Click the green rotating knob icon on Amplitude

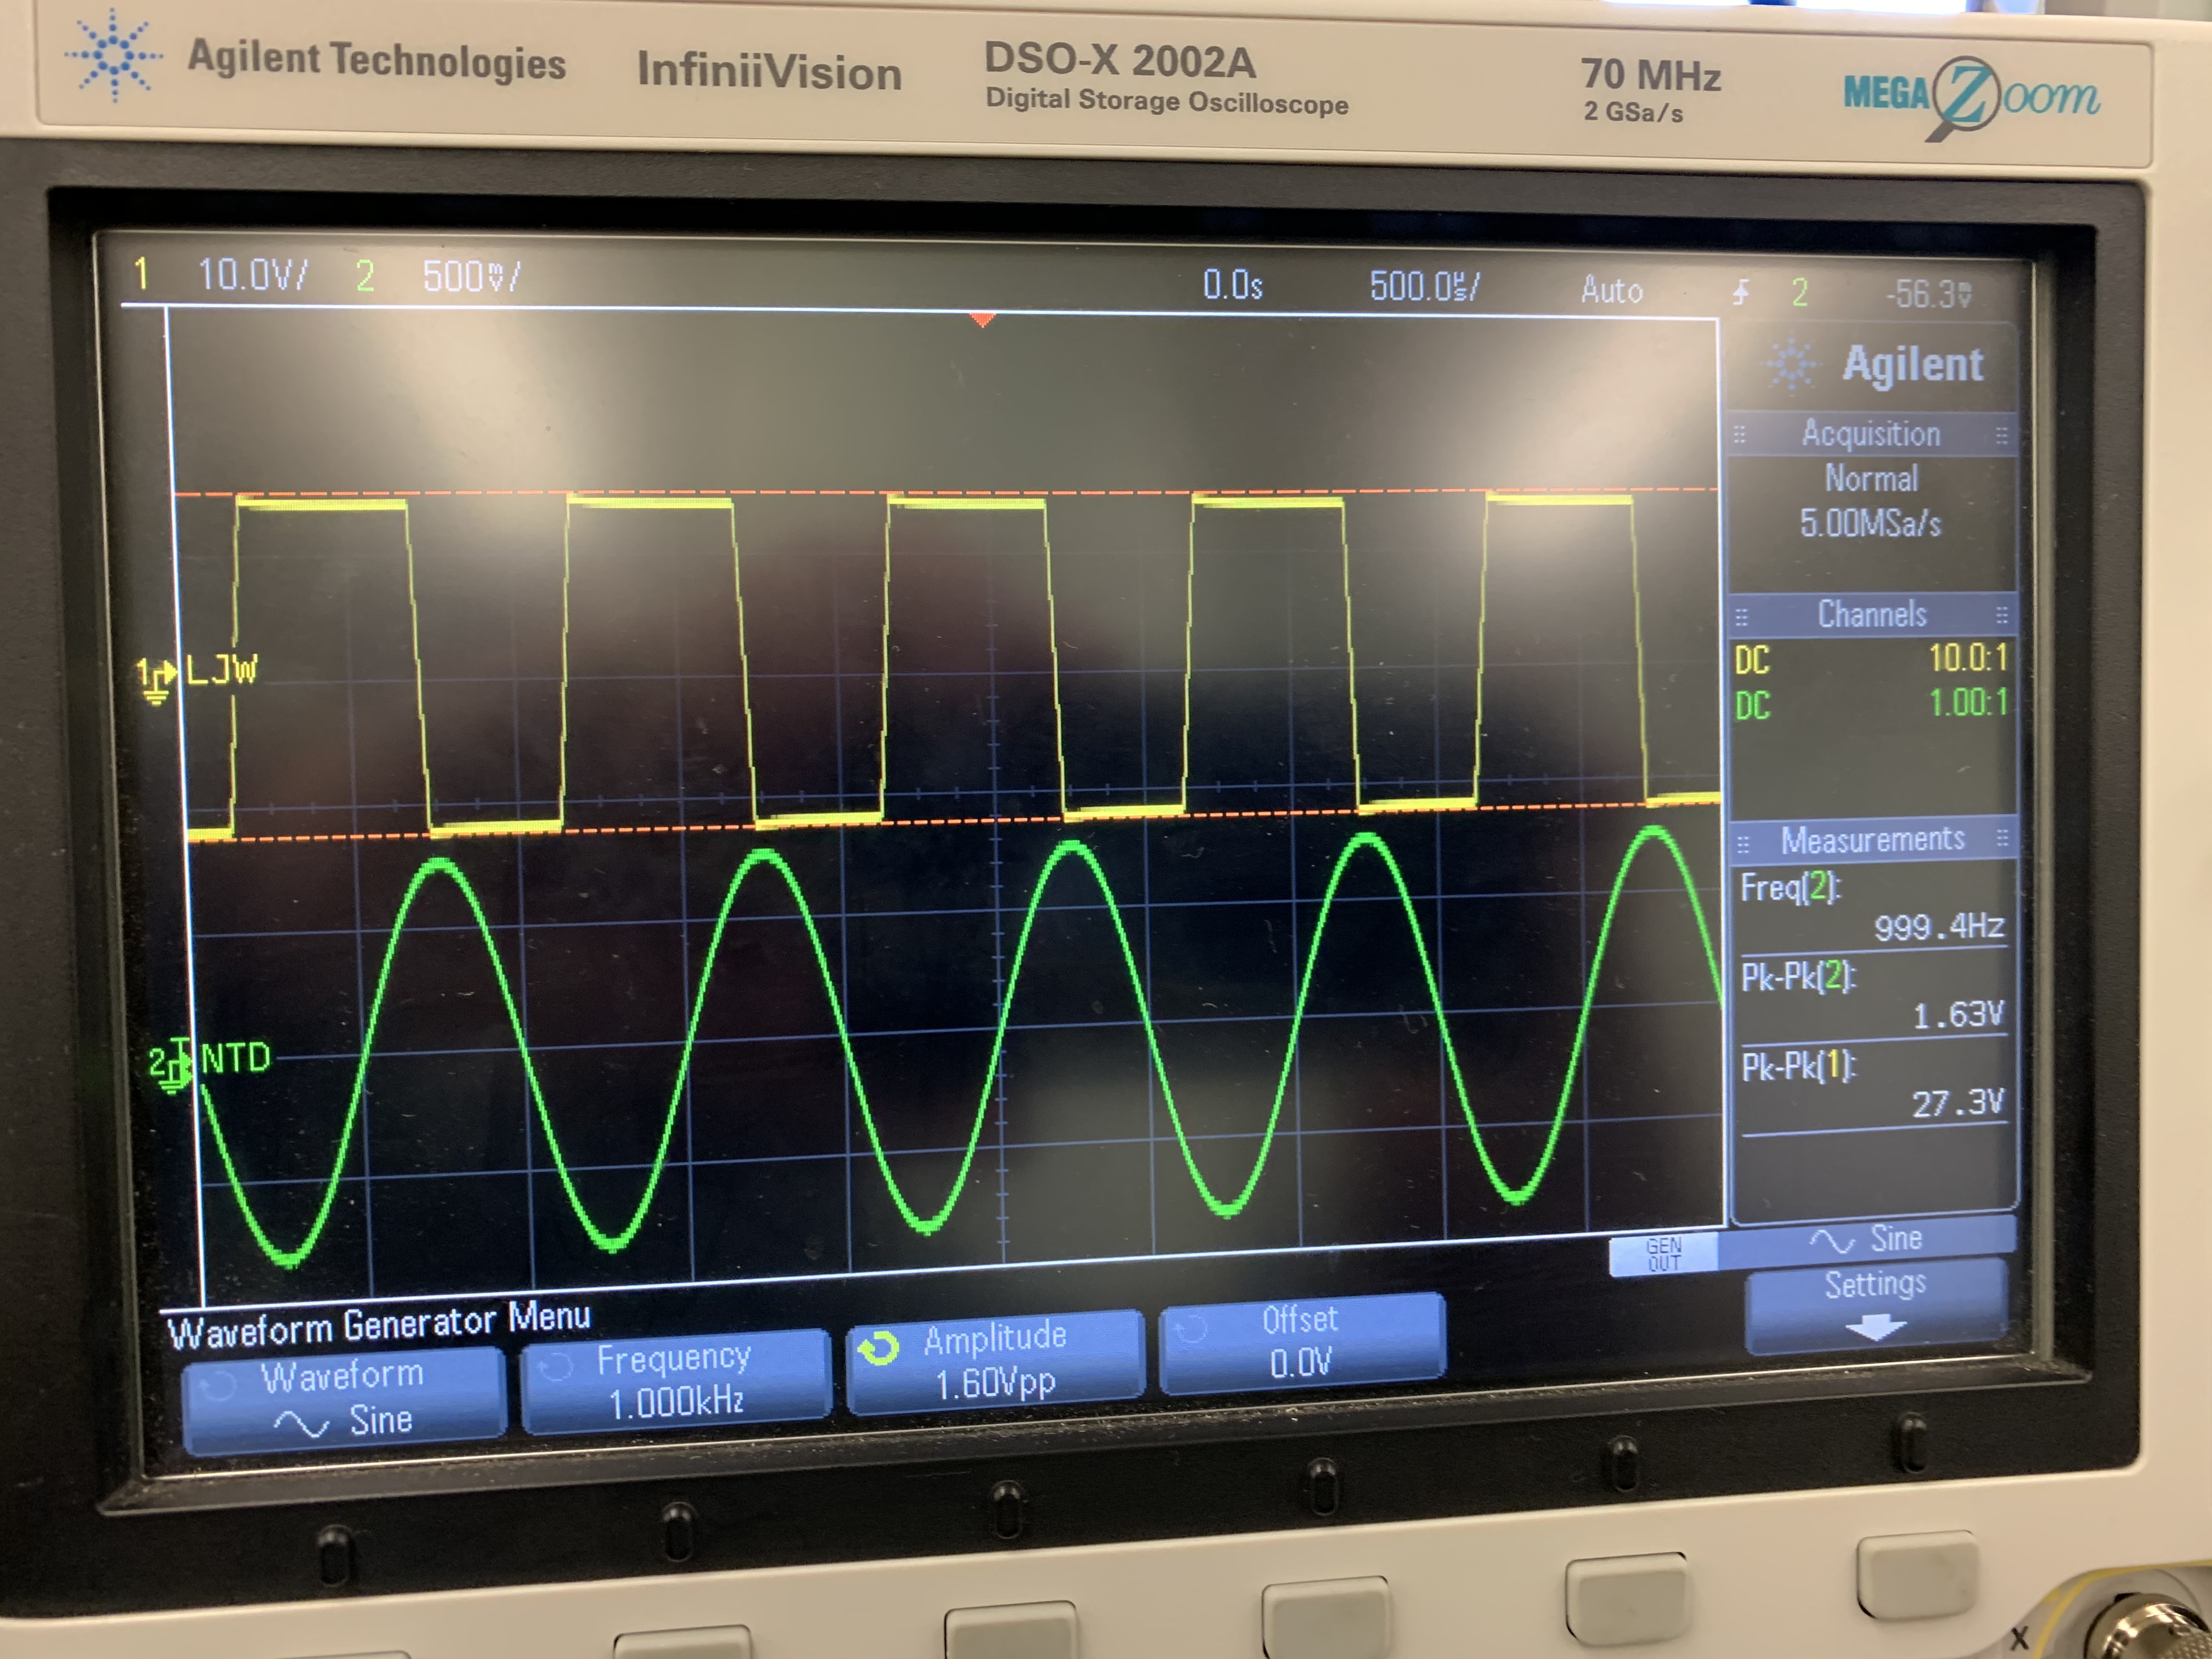tap(880, 1348)
